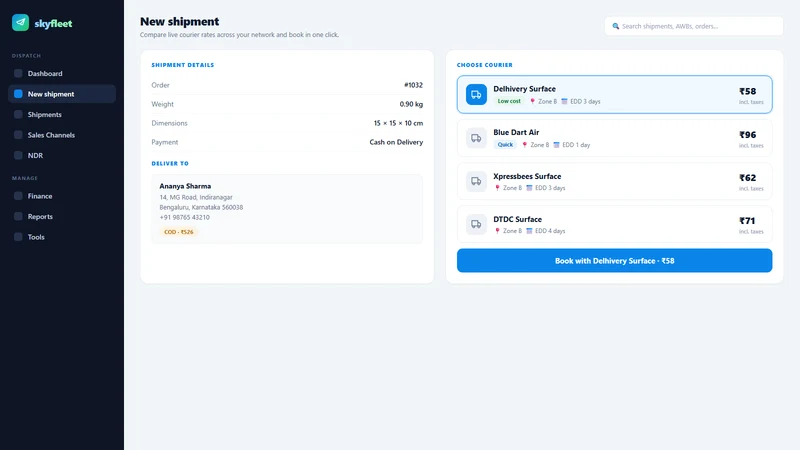Click the ₹62 price on Xpressbees

(x=747, y=178)
